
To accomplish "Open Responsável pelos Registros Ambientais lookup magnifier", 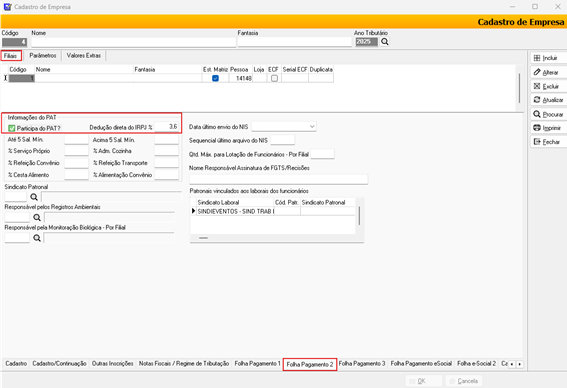I will click(x=37, y=217).
